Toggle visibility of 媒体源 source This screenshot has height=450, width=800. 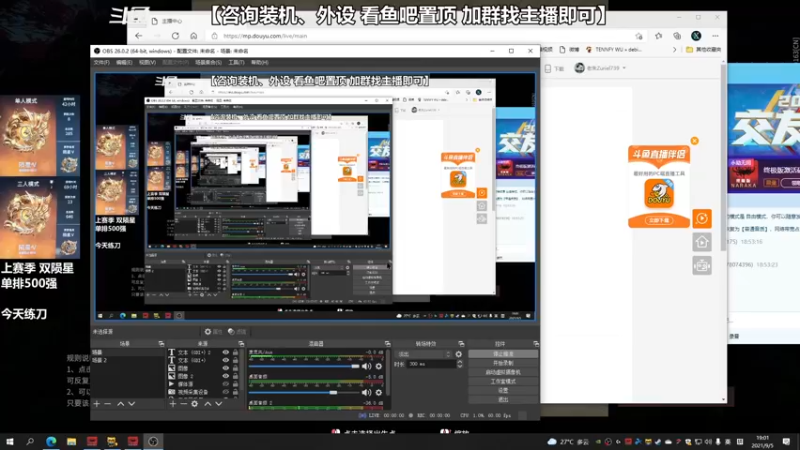[x=226, y=384]
